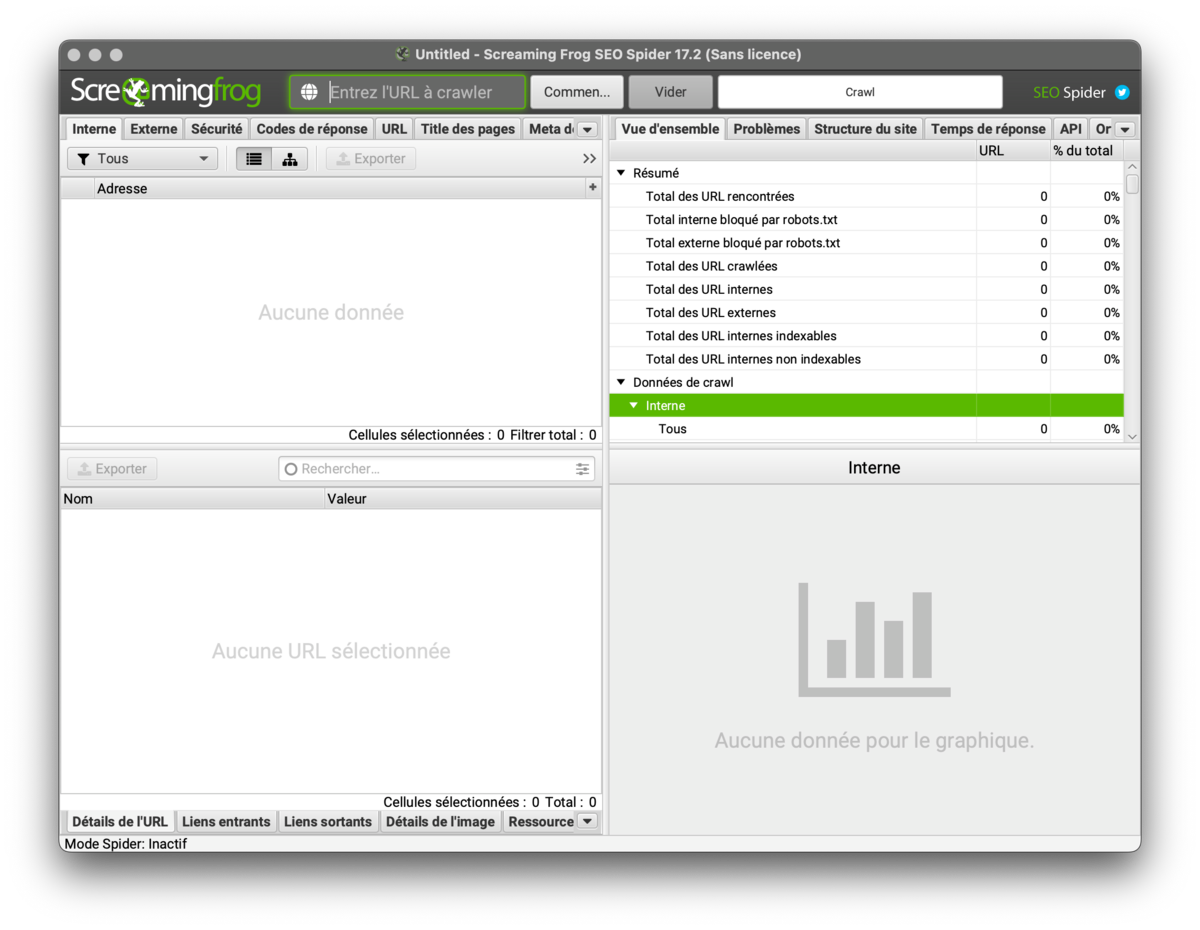Open the Sécurité tab
This screenshot has height=930, width=1200.
pos(217,129)
